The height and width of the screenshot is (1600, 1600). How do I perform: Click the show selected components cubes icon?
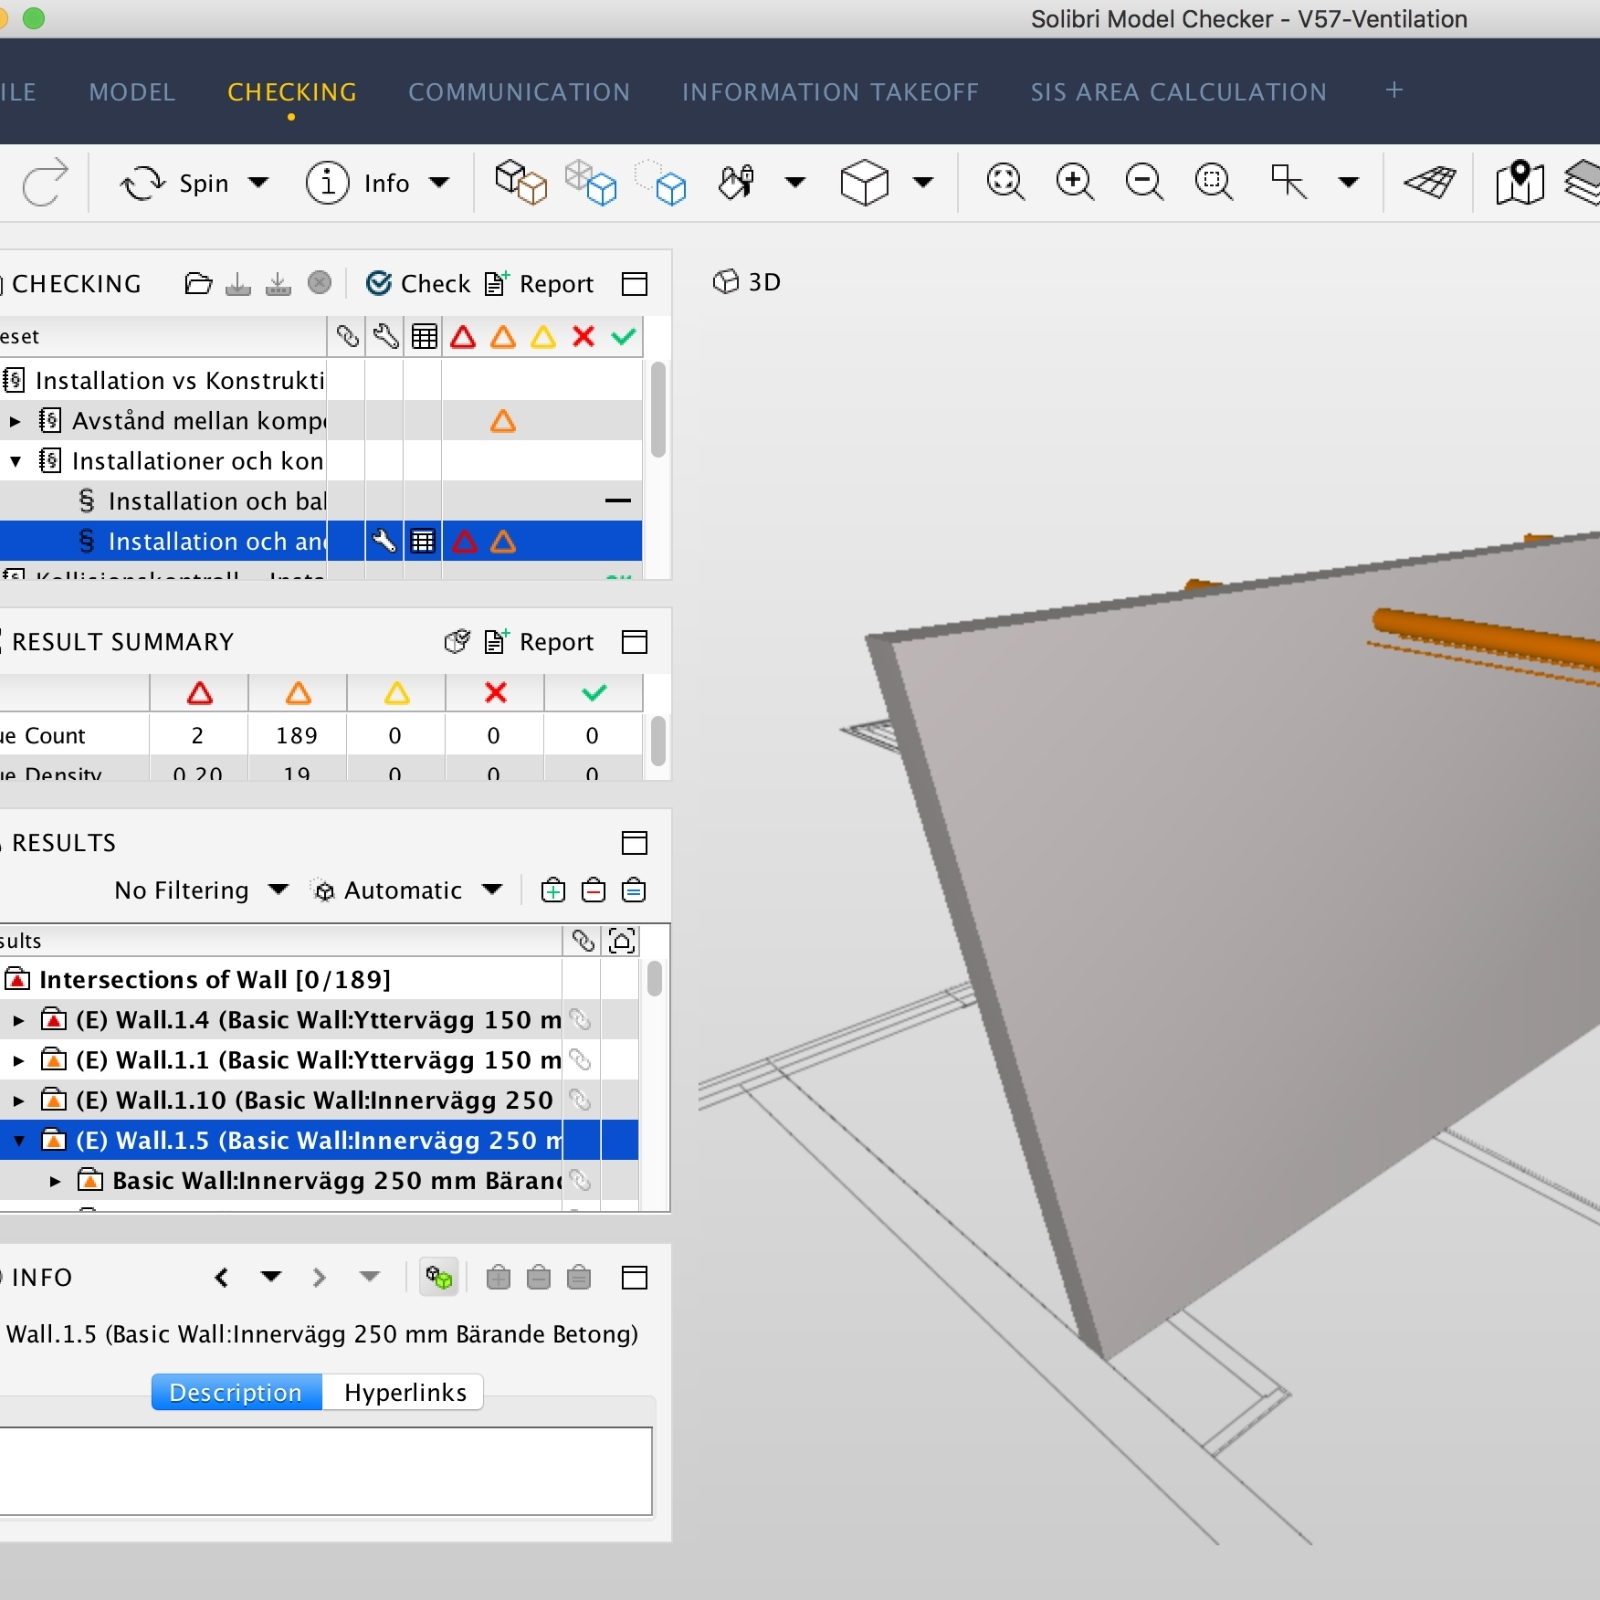(521, 182)
